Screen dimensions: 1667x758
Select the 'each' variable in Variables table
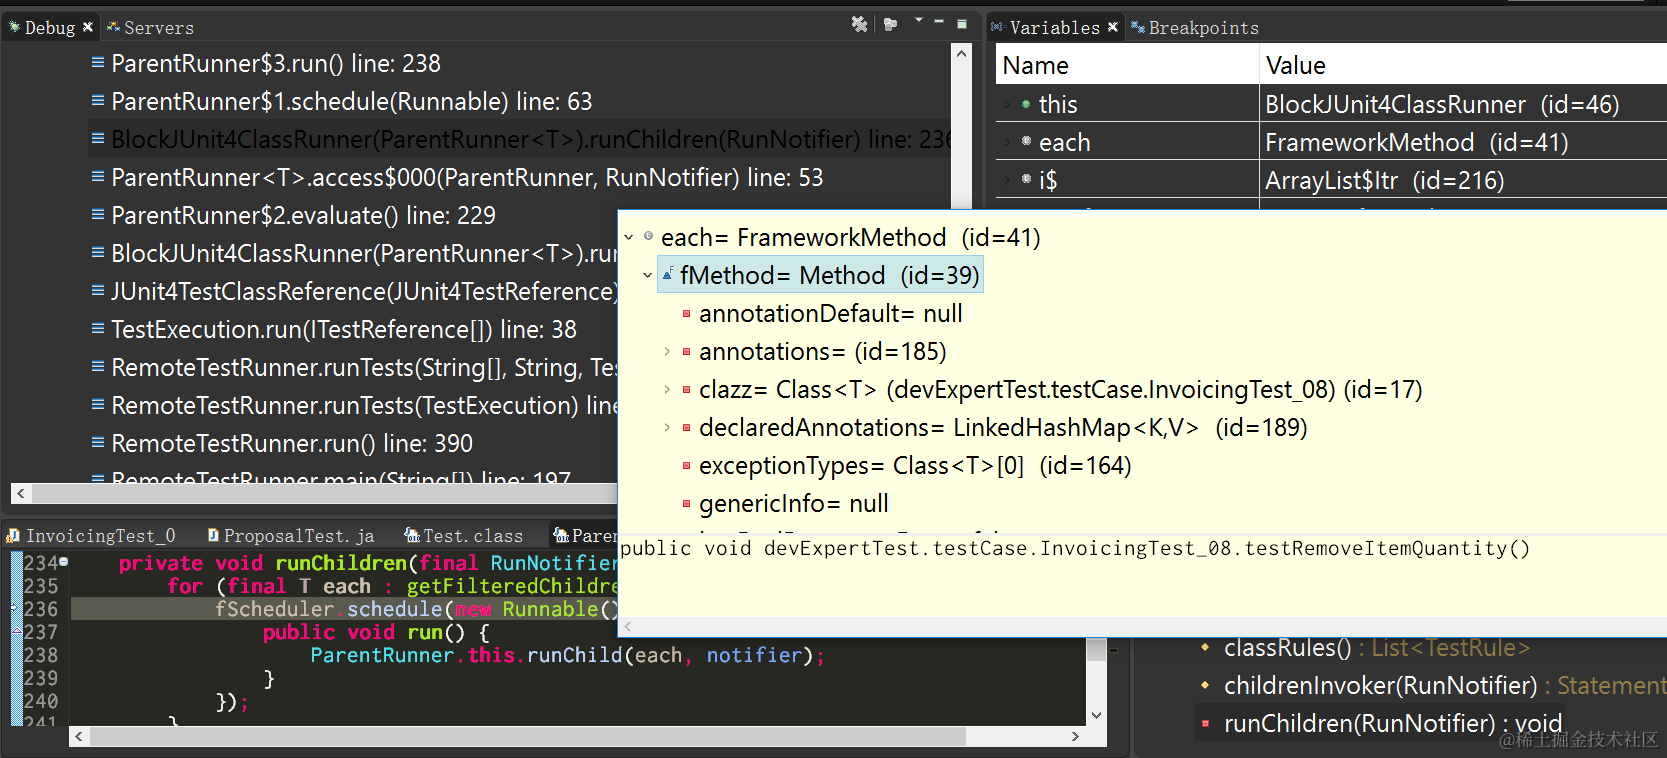coord(1064,142)
